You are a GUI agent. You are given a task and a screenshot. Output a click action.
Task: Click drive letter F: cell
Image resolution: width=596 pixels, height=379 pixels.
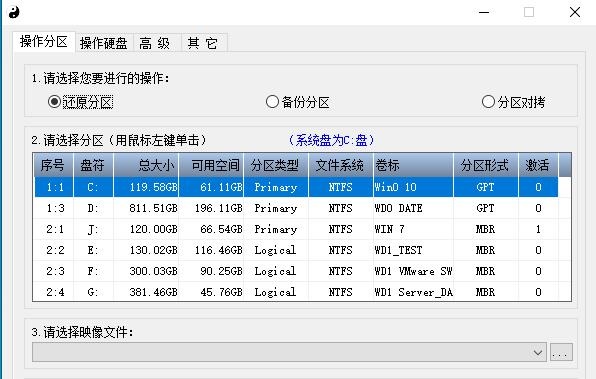(93, 271)
